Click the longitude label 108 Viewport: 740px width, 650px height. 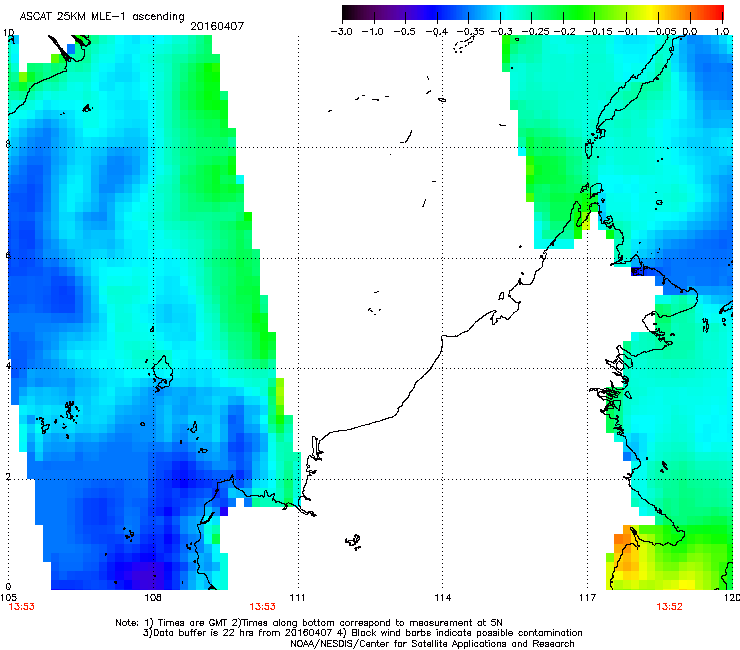(153, 598)
